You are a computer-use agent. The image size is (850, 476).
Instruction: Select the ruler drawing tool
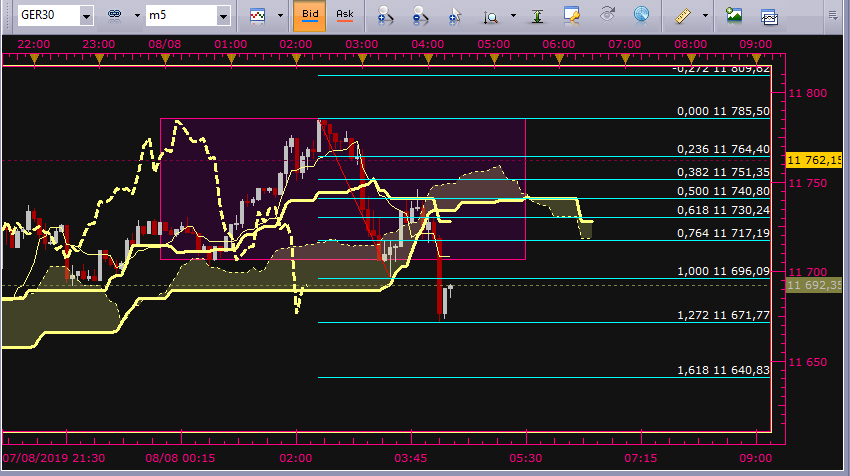683,16
